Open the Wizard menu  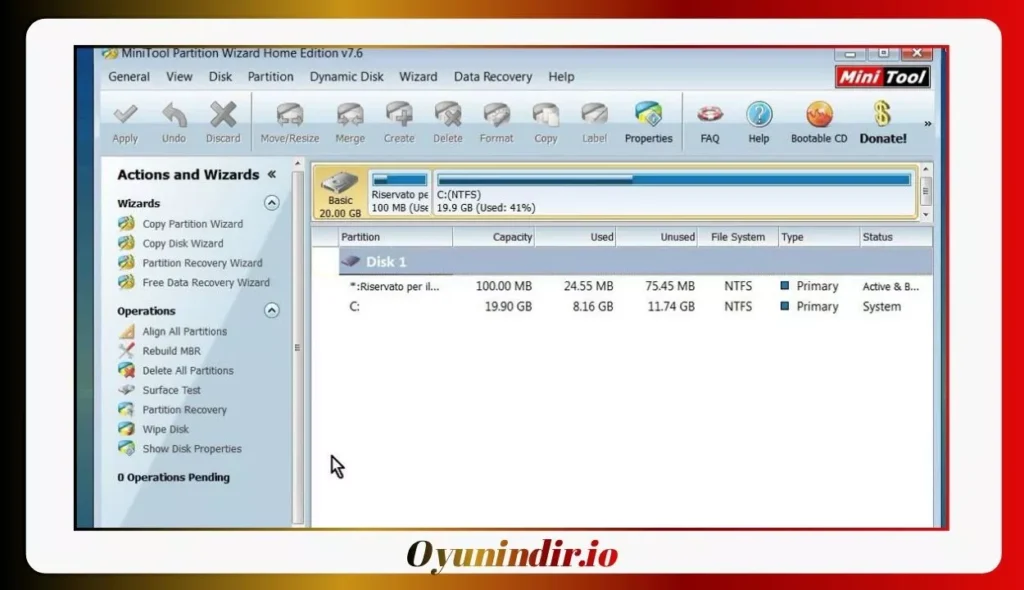click(x=418, y=76)
